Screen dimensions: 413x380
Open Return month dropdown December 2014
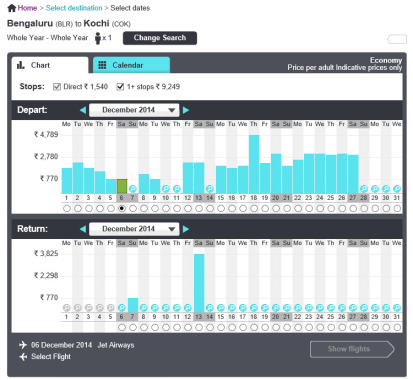click(x=134, y=229)
